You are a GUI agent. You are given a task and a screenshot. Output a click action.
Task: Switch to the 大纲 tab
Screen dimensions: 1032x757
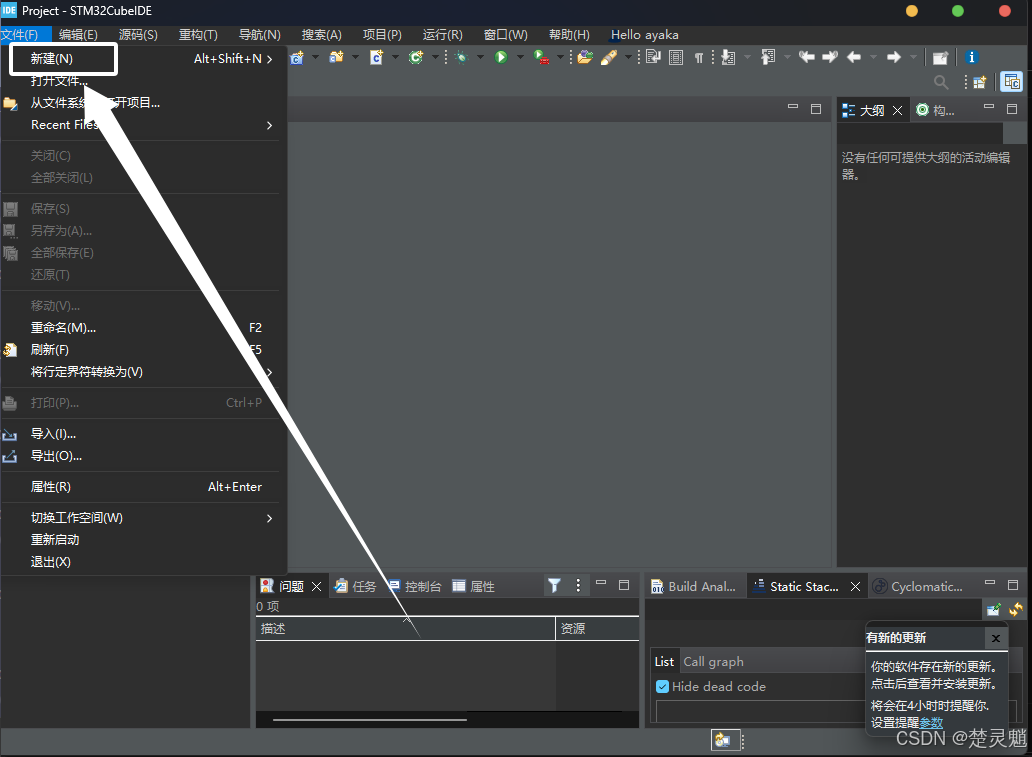click(872, 110)
